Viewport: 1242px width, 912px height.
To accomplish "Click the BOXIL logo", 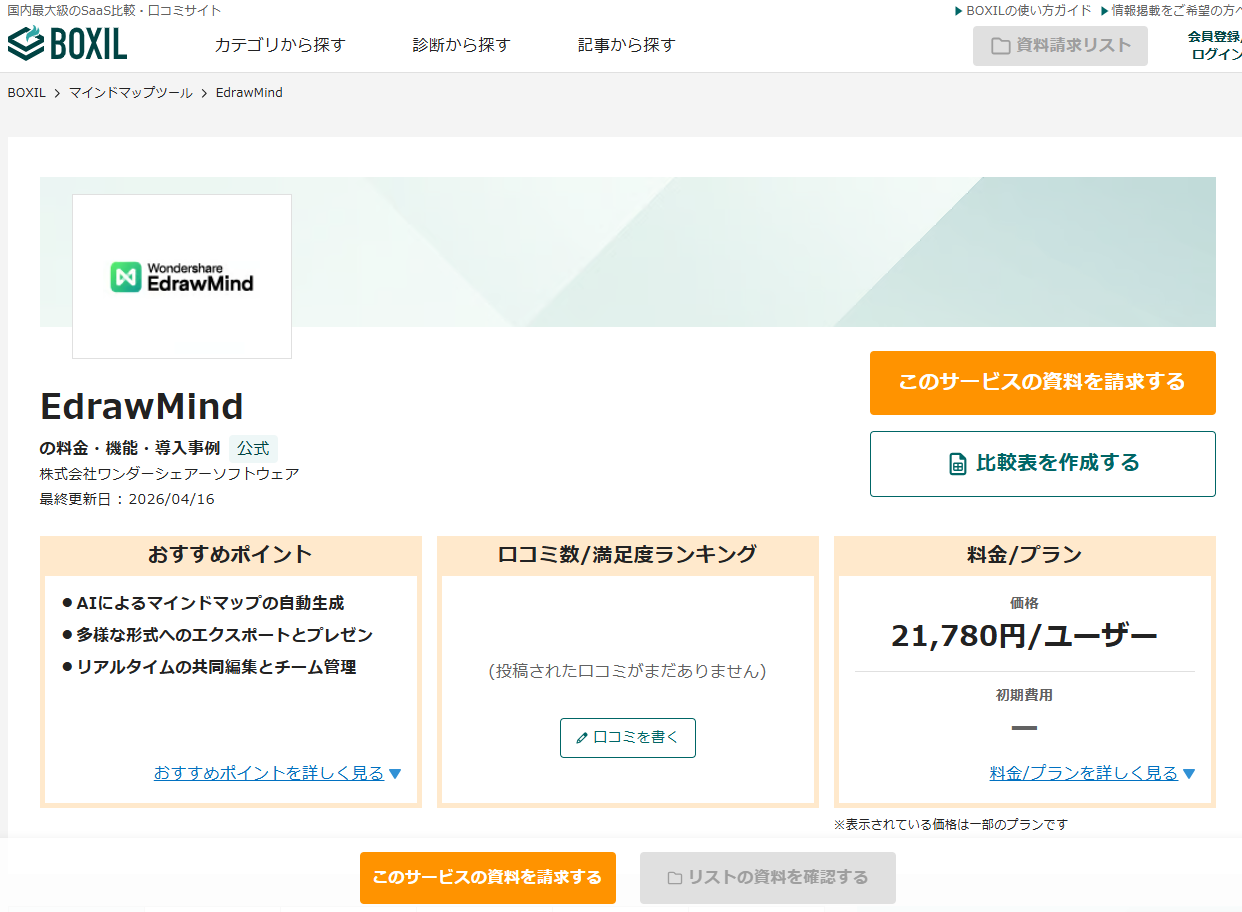I will pyautogui.click(x=68, y=44).
